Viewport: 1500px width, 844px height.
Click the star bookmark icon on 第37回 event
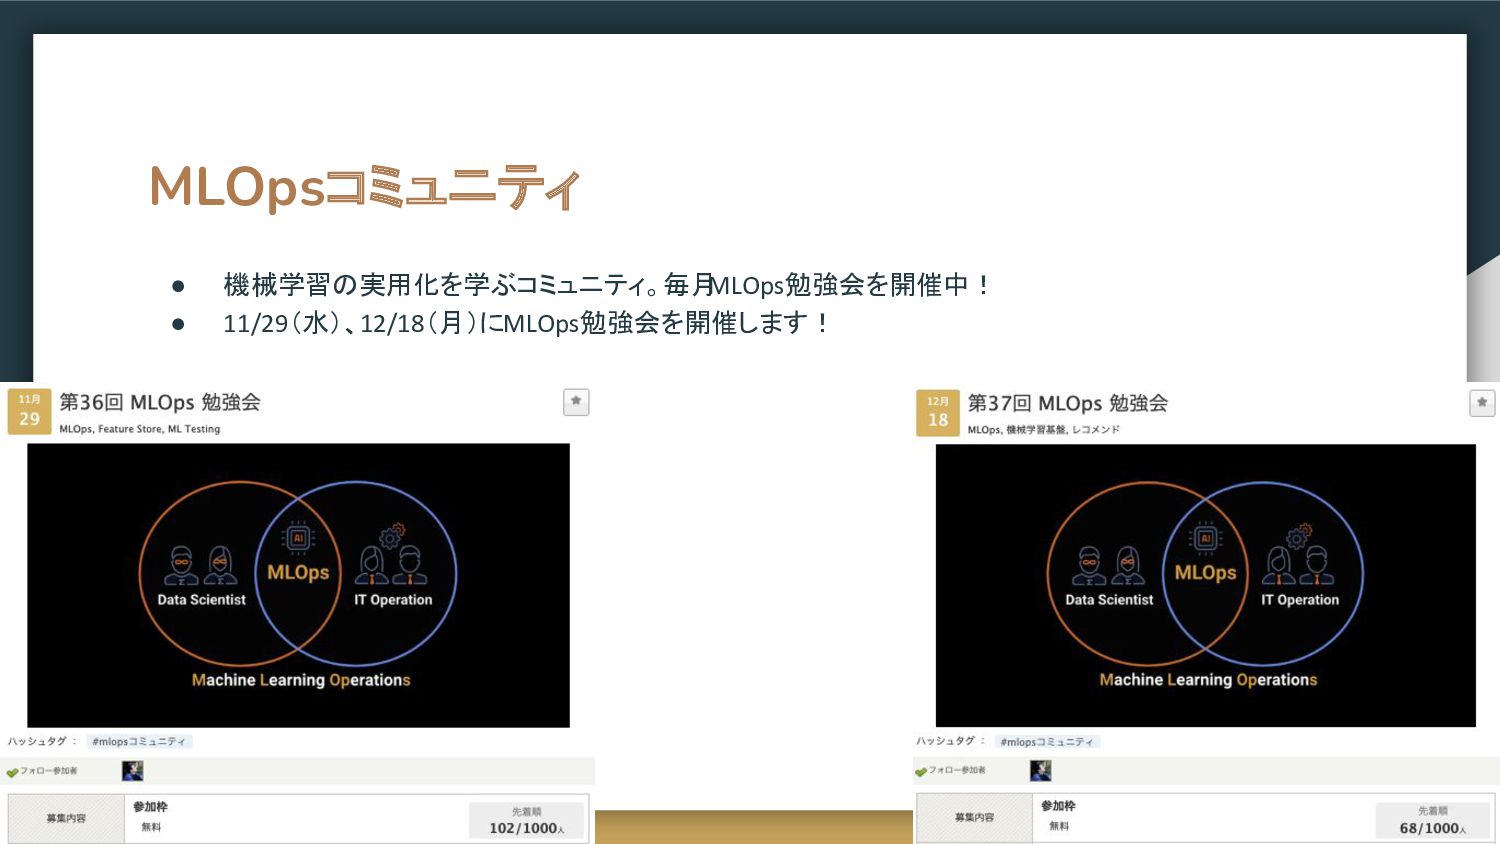tap(1482, 402)
